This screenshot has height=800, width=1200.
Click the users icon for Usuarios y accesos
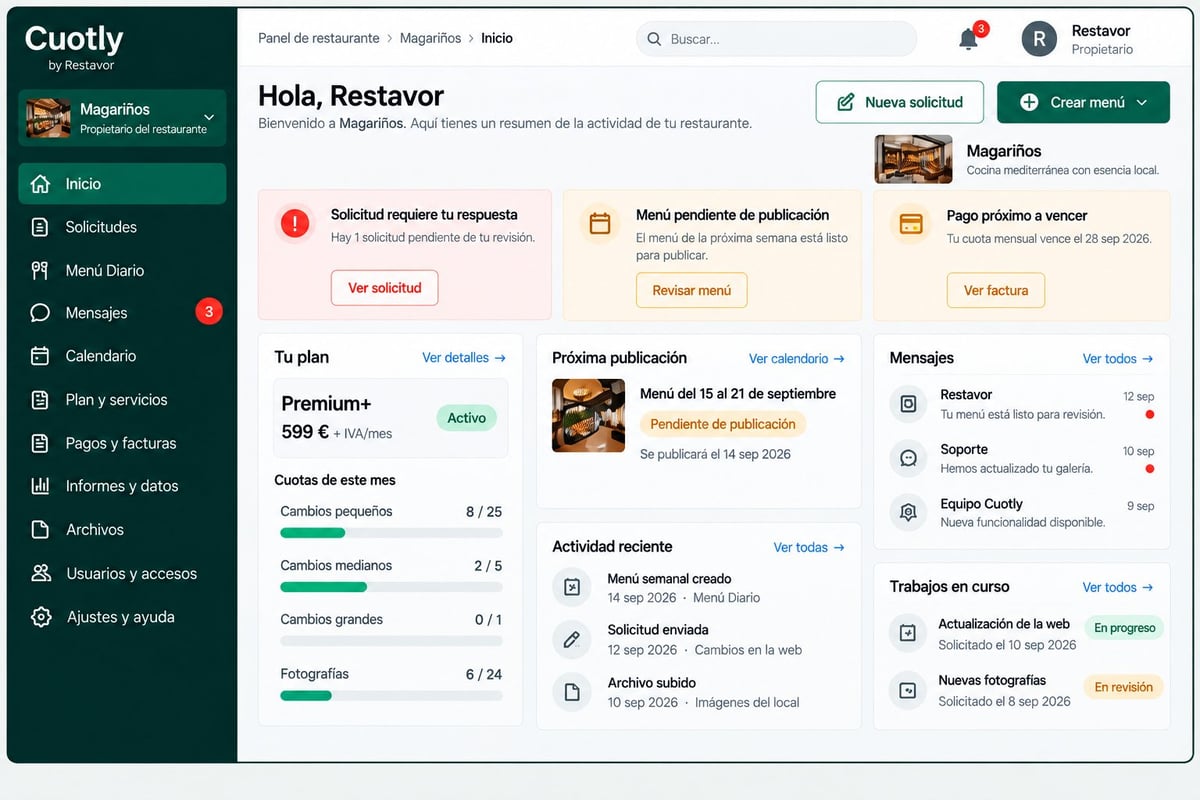(x=41, y=573)
